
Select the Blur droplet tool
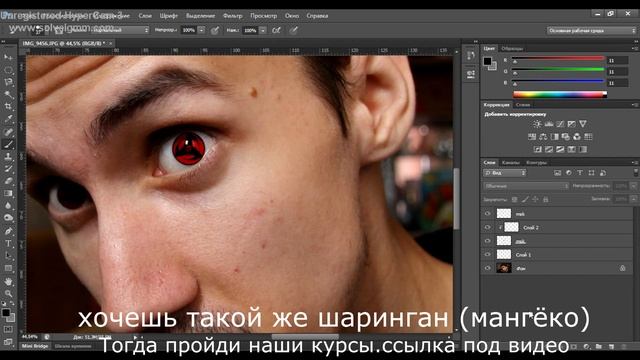coord(8,206)
